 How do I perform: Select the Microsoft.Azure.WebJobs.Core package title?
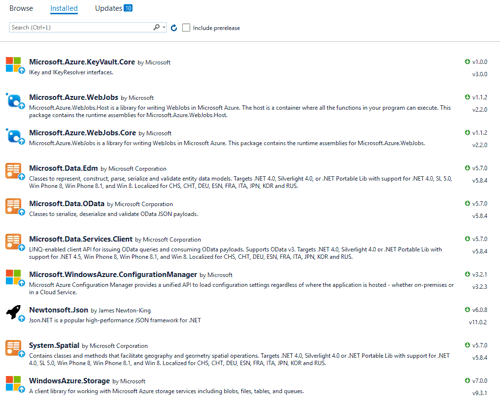pyautogui.click(x=82, y=133)
